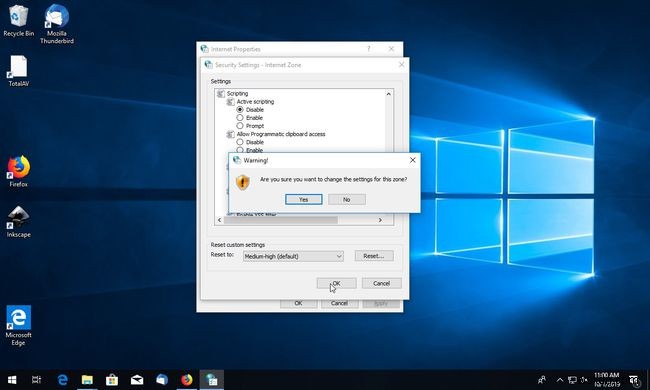Select Prompt under Active scripting
The height and width of the screenshot is (390, 650).
[x=240, y=126]
